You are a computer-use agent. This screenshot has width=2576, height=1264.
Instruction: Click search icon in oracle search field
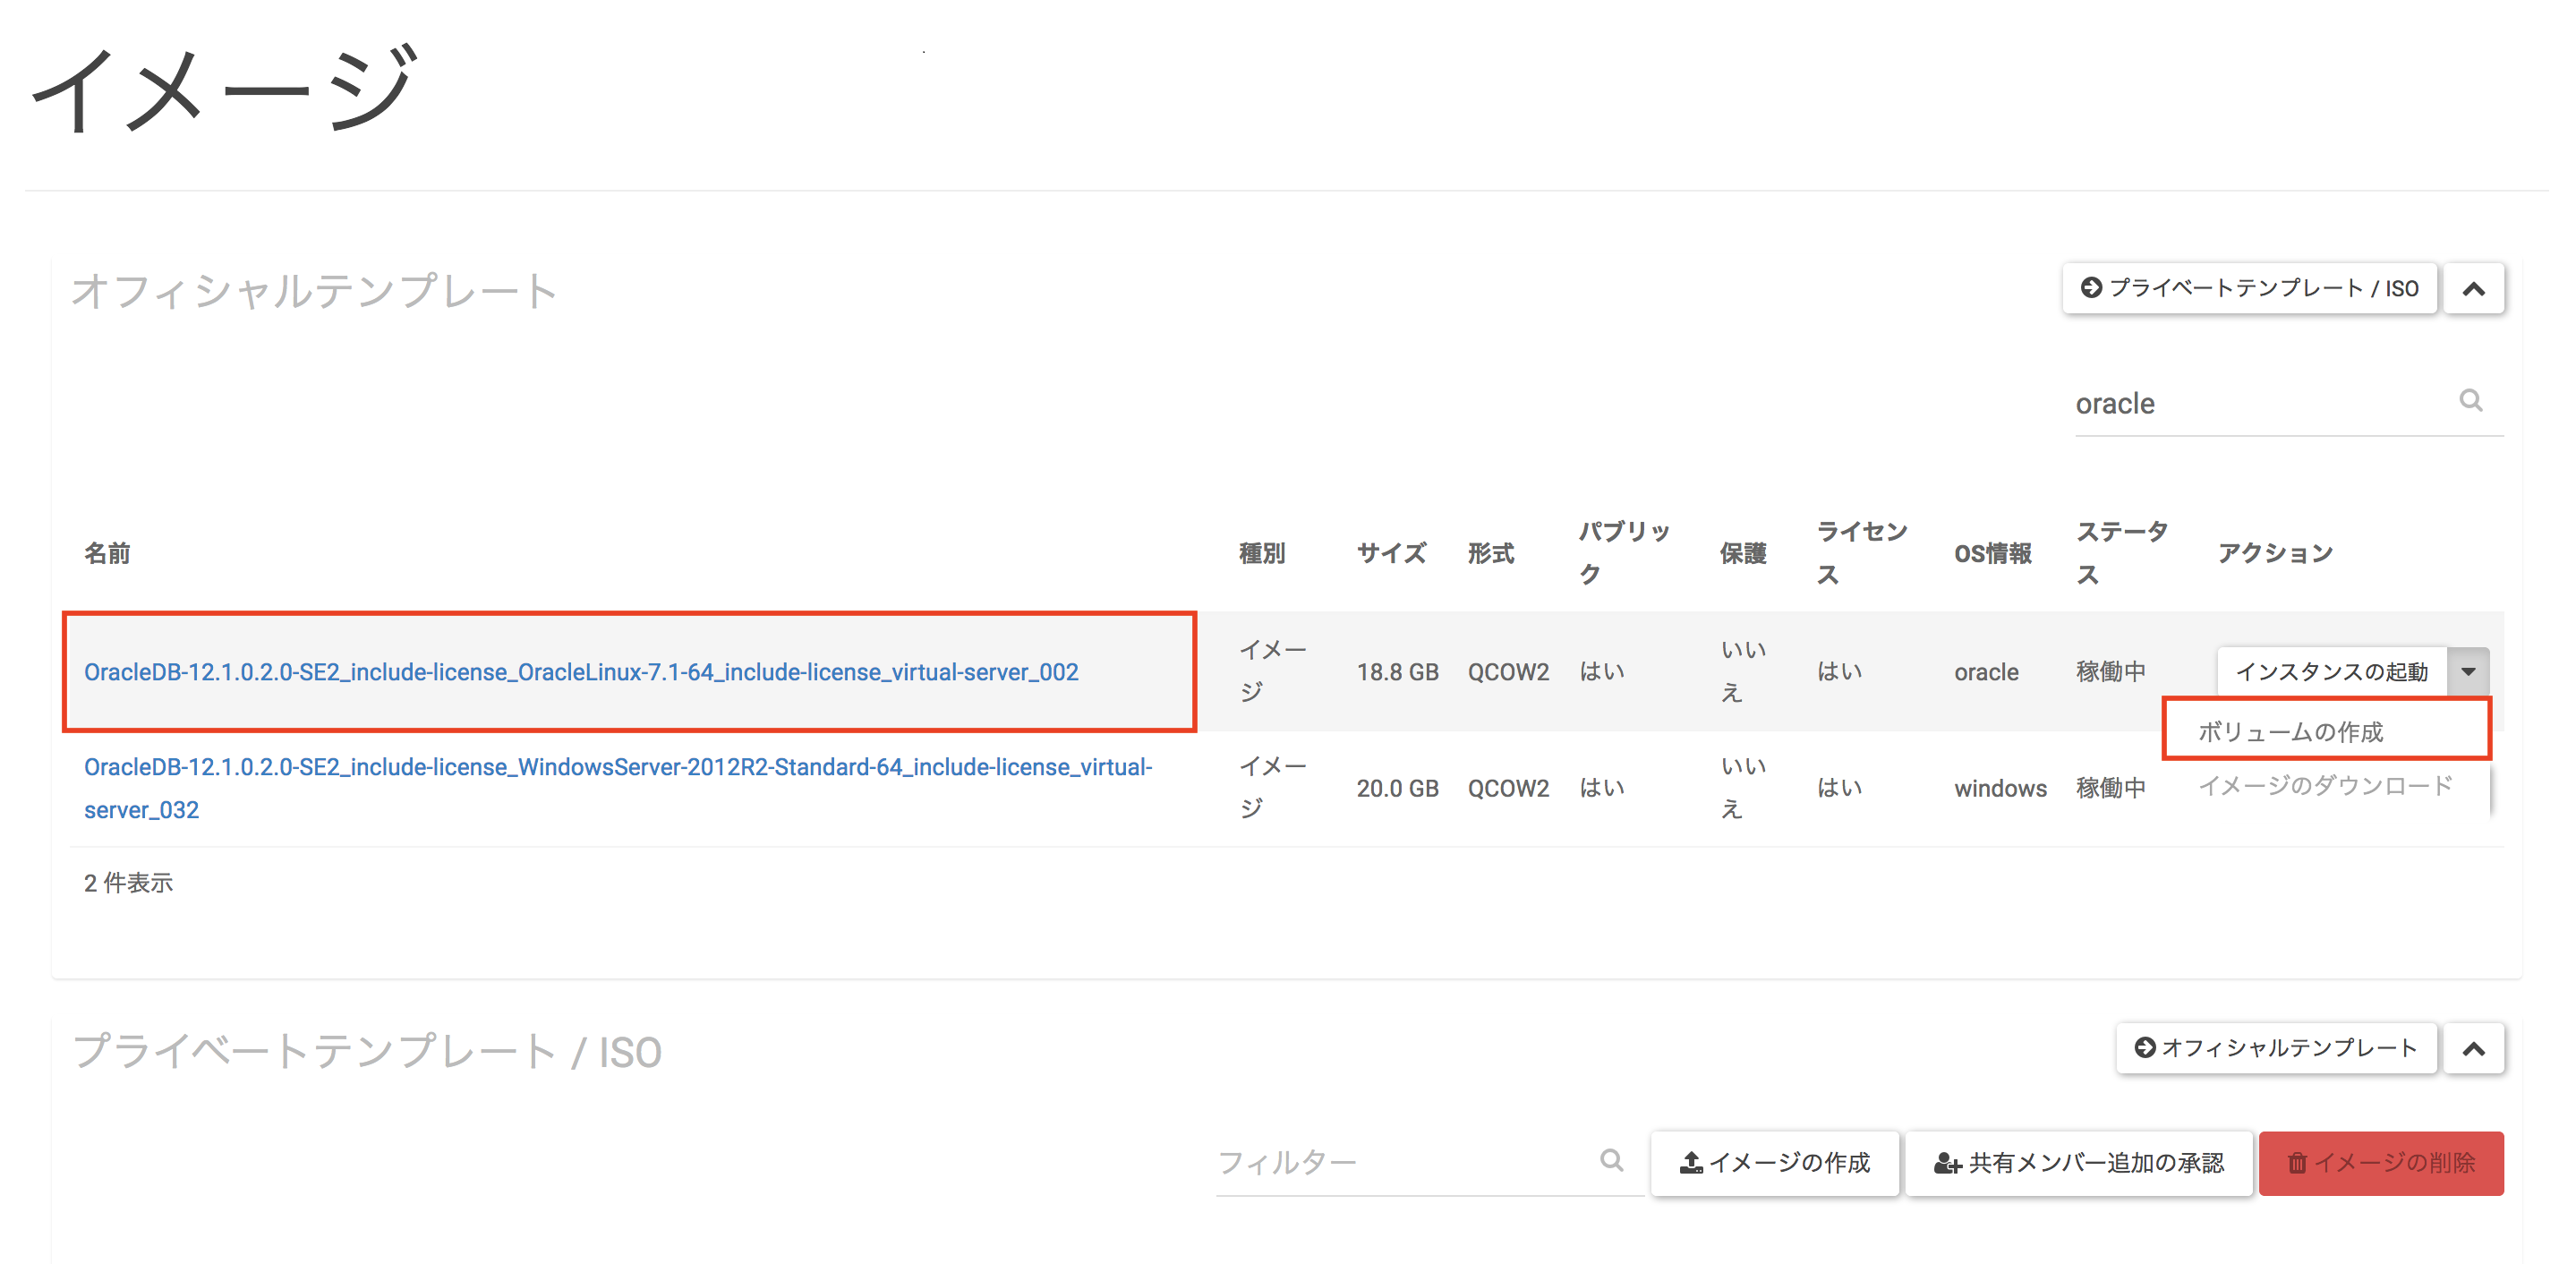click(2470, 401)
